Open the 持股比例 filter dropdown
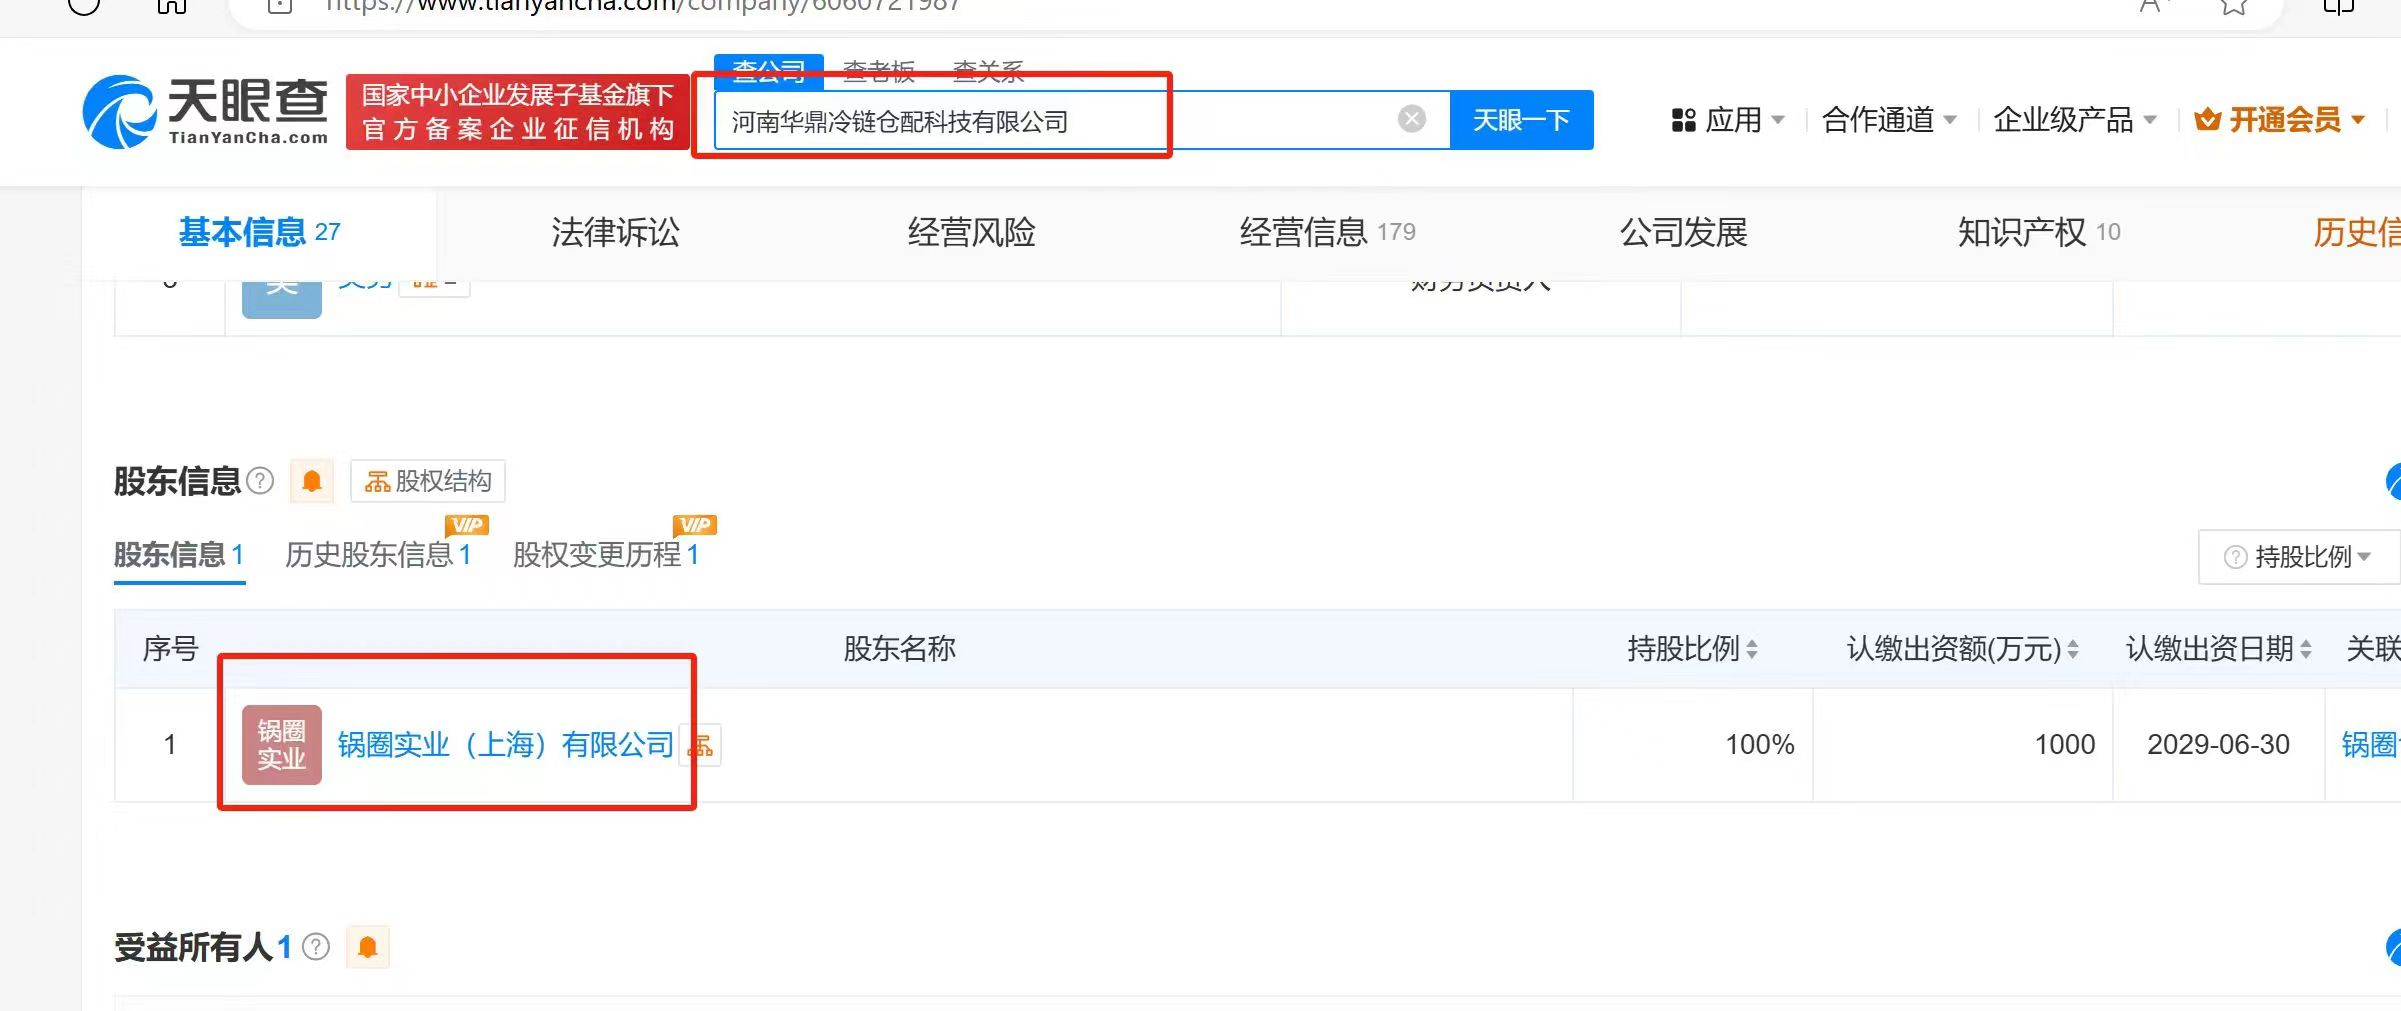This screenshot has height=1011, width=2401. click(2298, 557)
